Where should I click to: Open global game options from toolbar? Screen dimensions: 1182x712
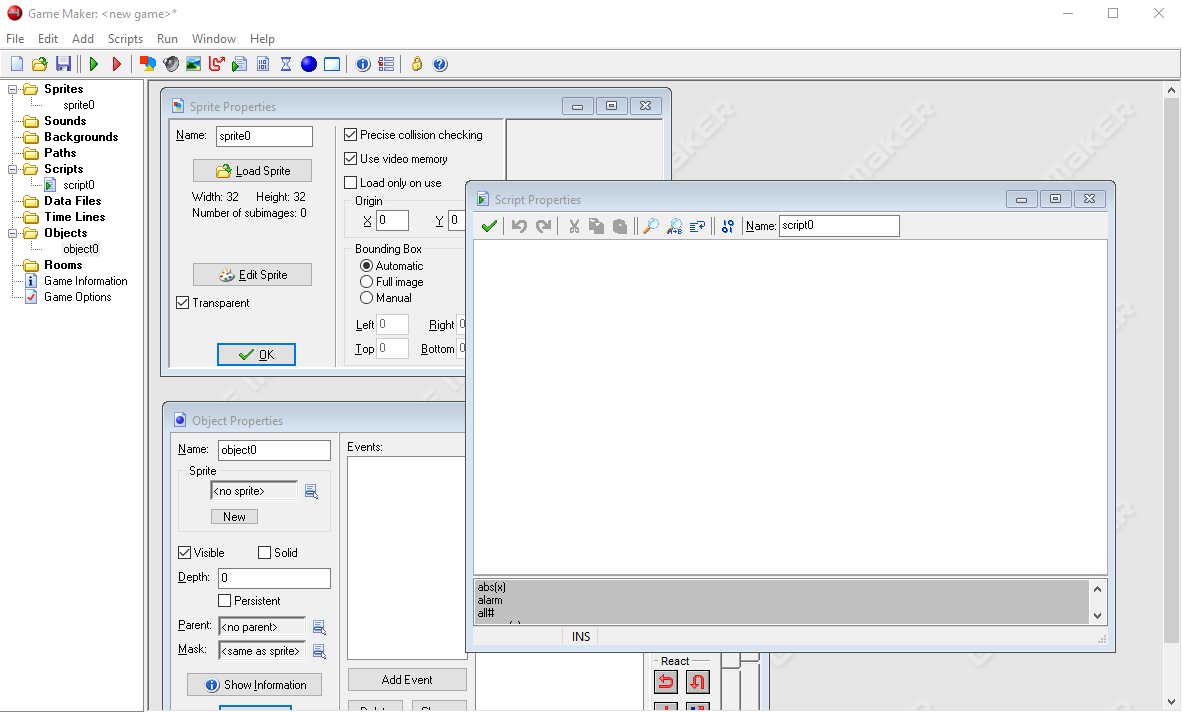[386, 64]
